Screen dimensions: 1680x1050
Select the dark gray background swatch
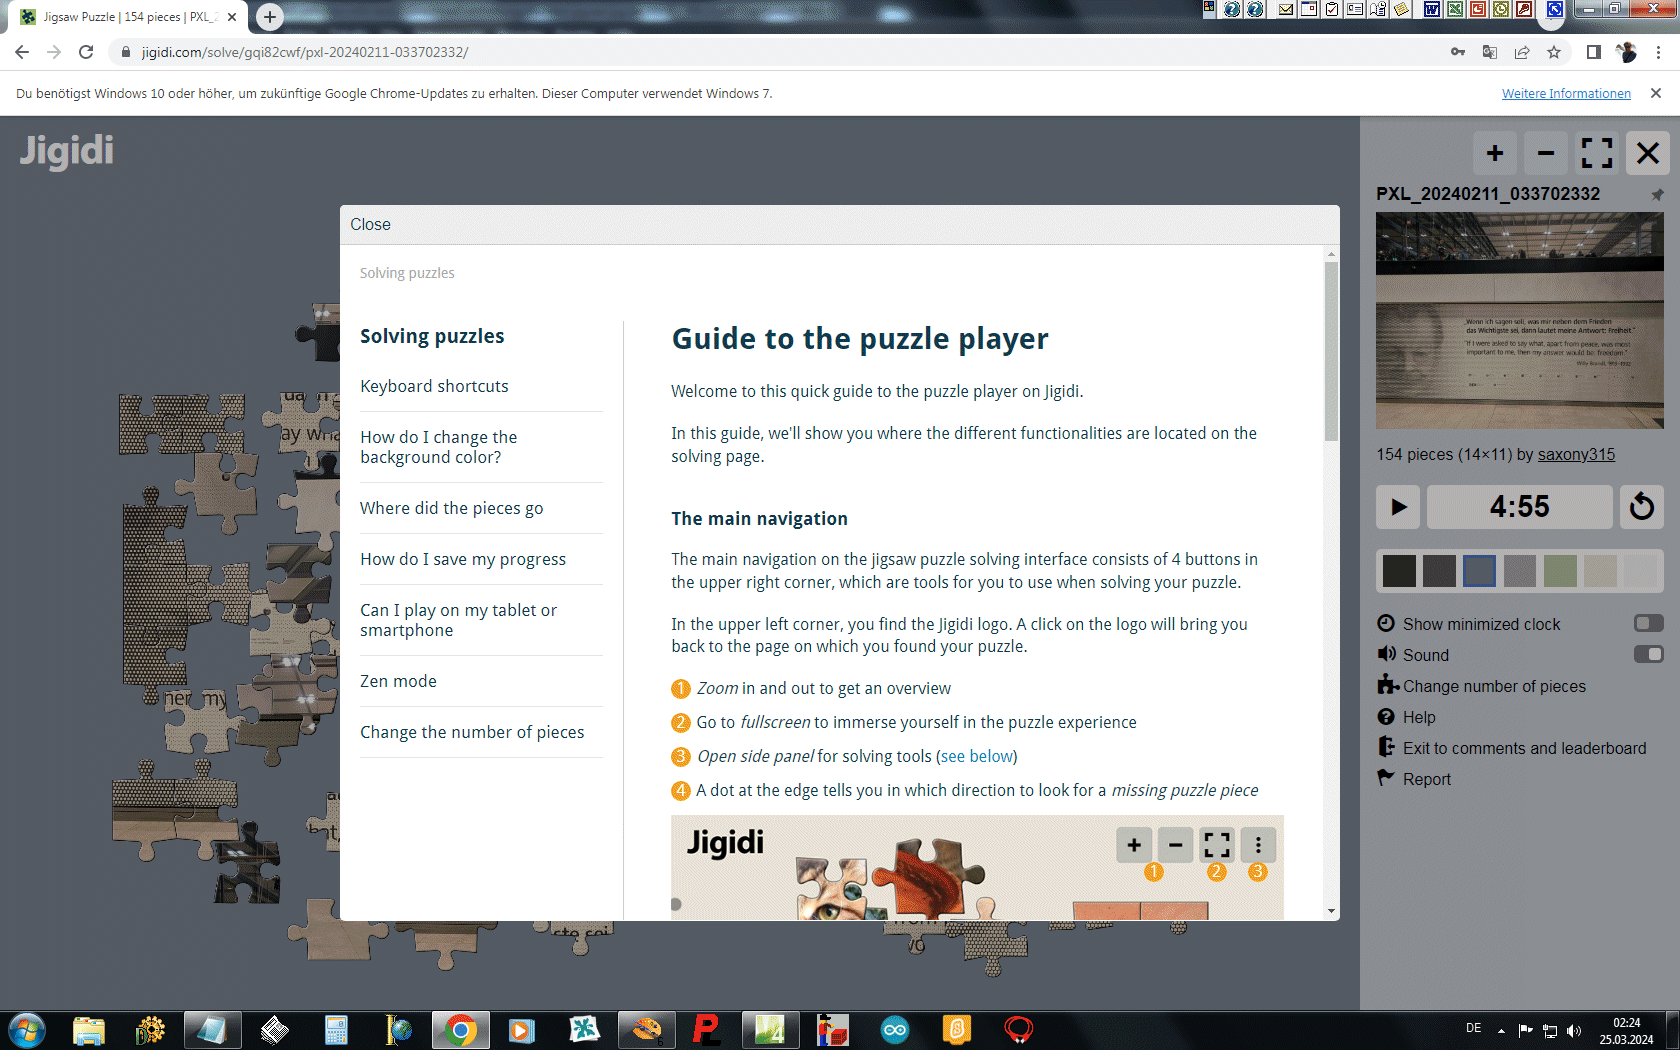click(1439, 571)
